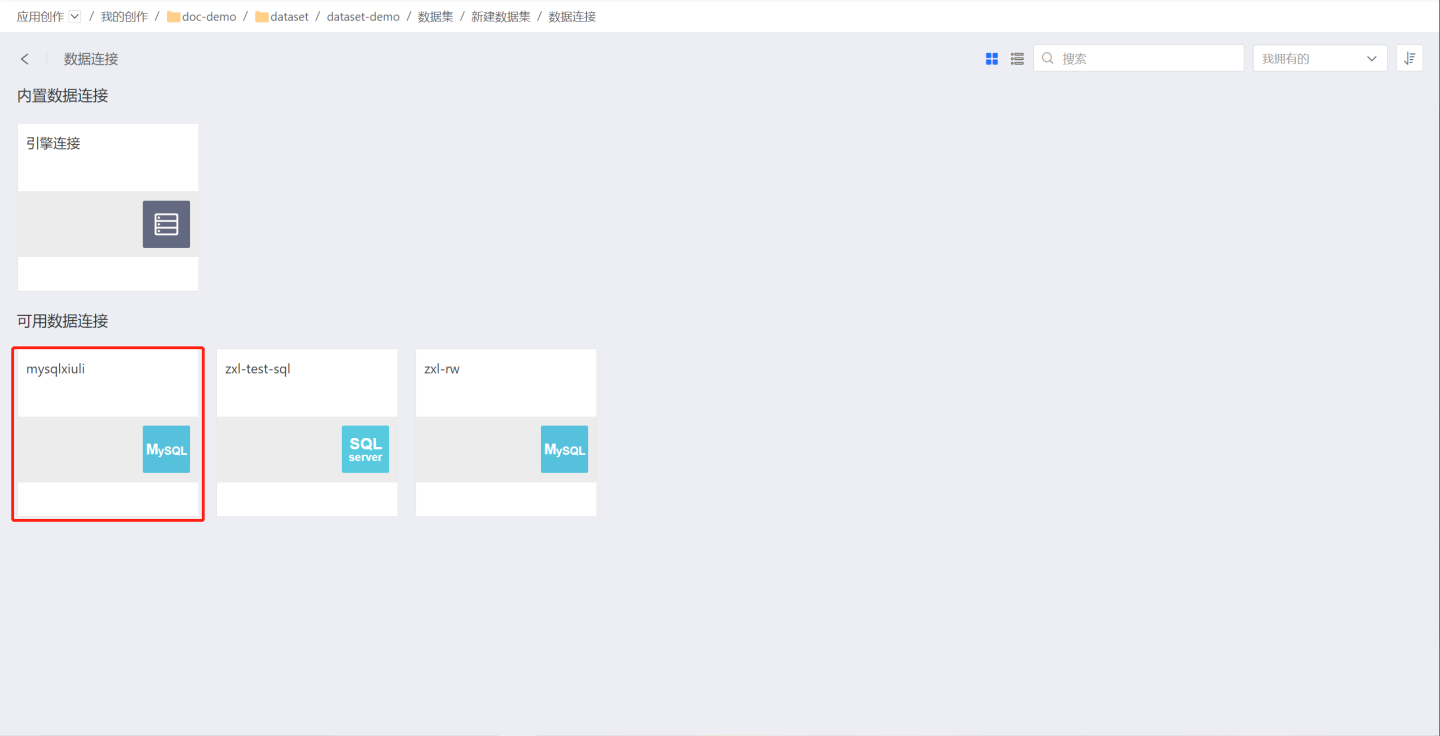Navigate to dataset folder in breadcrumb
1440x736 pixels.
click(290, 17)
